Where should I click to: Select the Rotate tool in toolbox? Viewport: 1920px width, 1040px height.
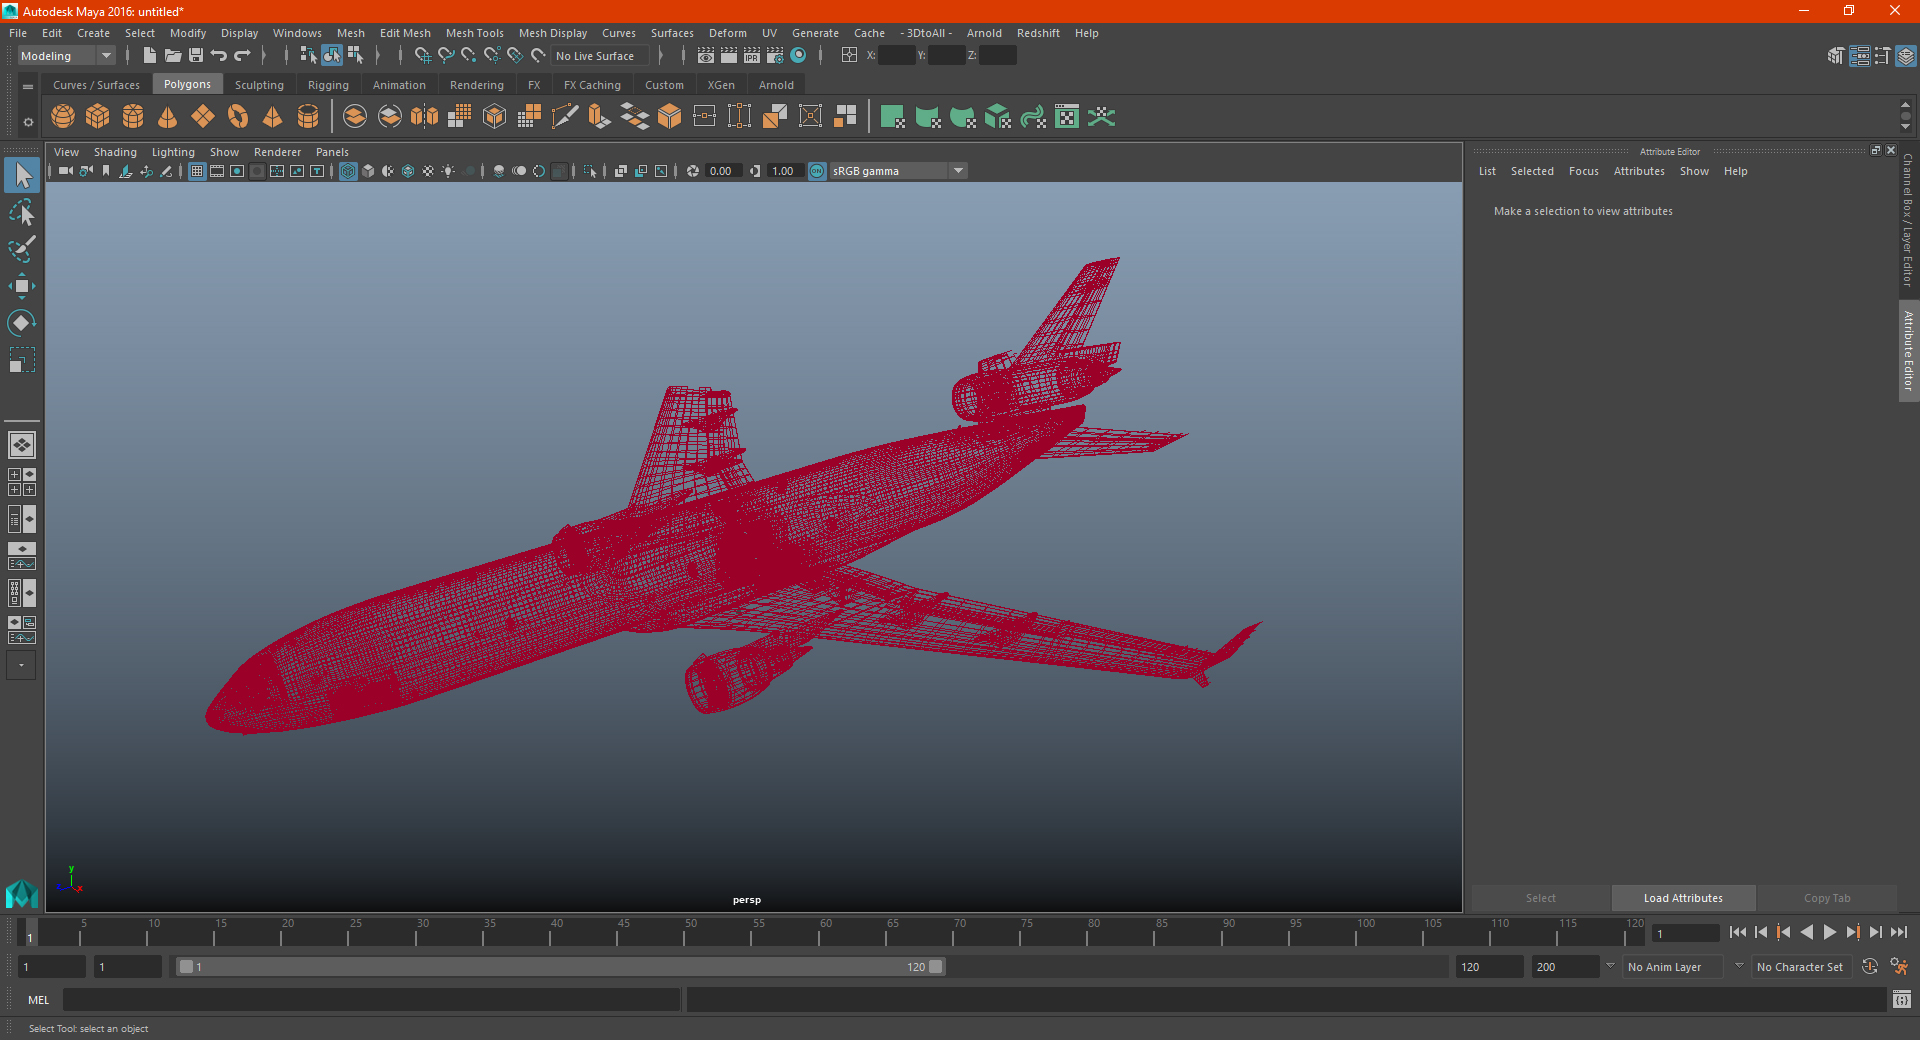coord(22,323)
